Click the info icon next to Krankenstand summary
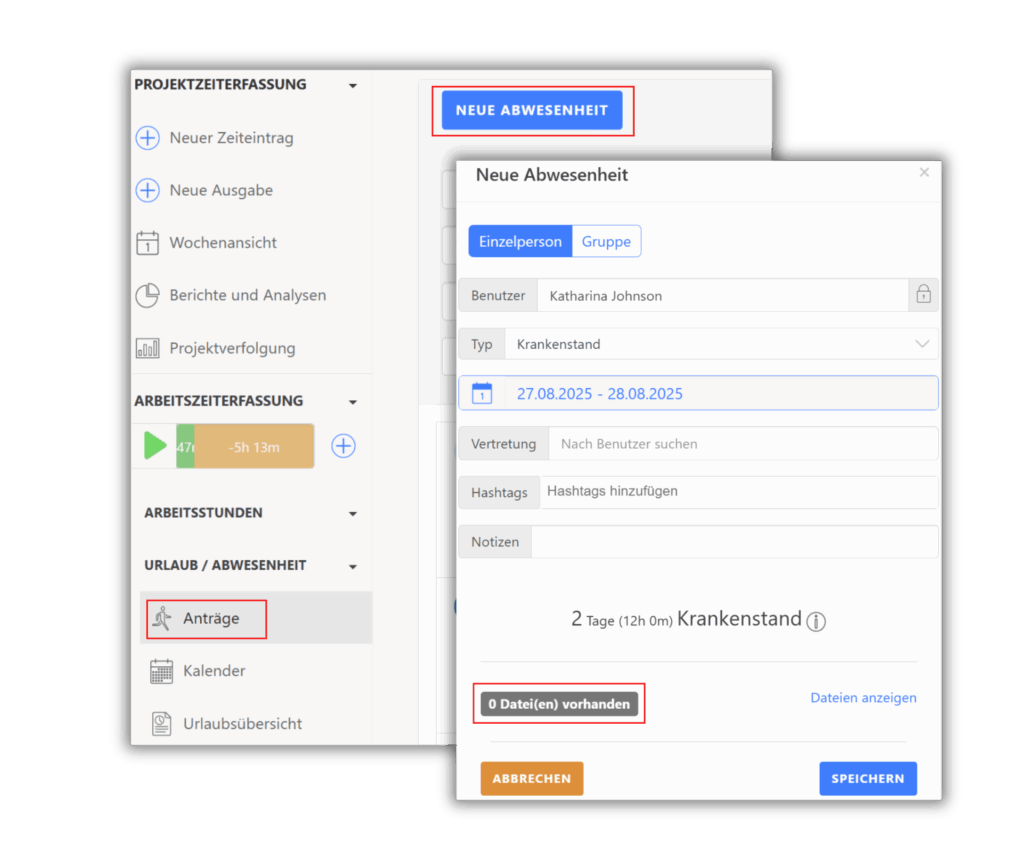1030x858 pixels. click(x=816, y=621)
